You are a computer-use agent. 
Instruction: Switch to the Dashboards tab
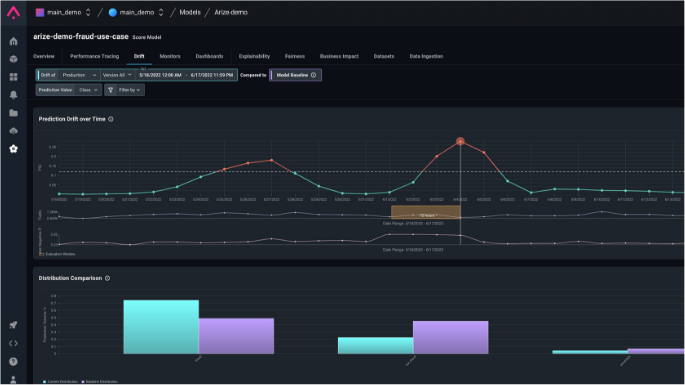point(209,56)
